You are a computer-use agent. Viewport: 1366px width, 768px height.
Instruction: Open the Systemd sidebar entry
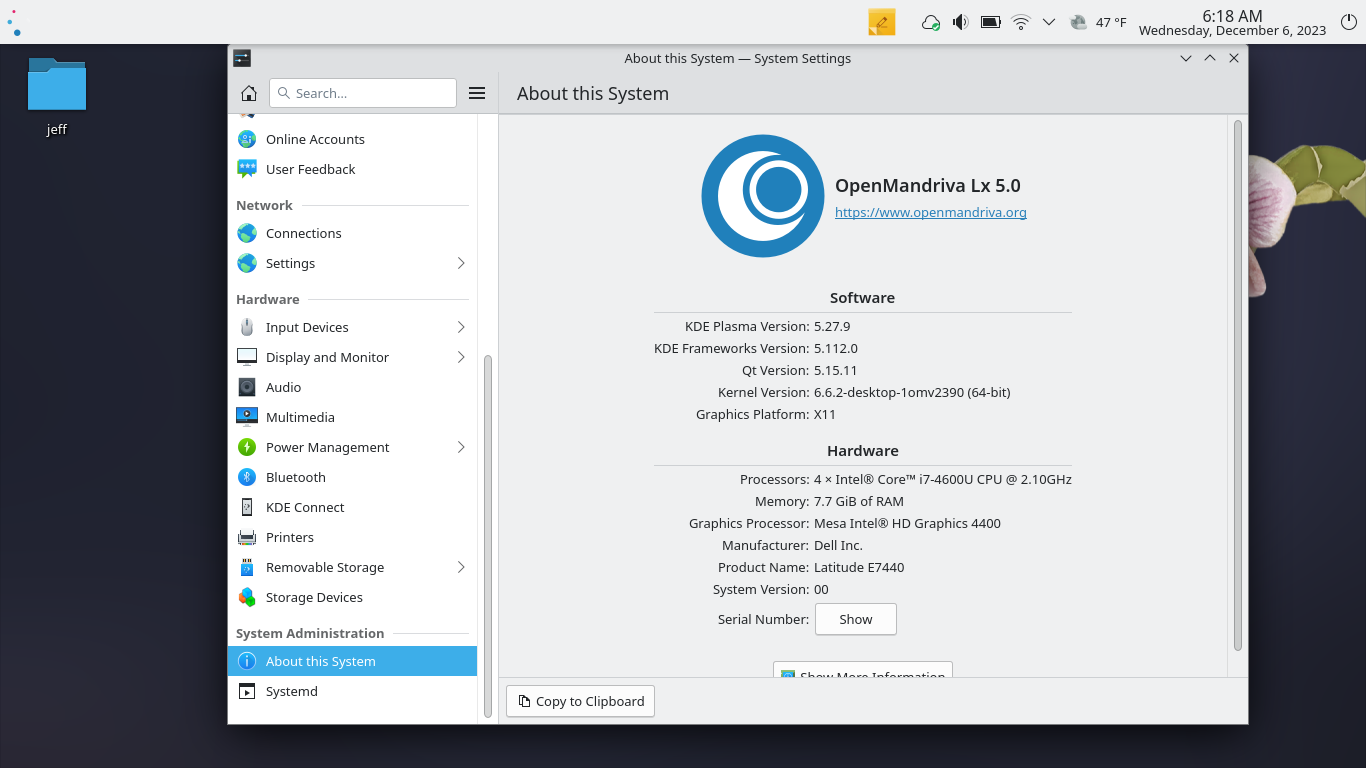352,691
